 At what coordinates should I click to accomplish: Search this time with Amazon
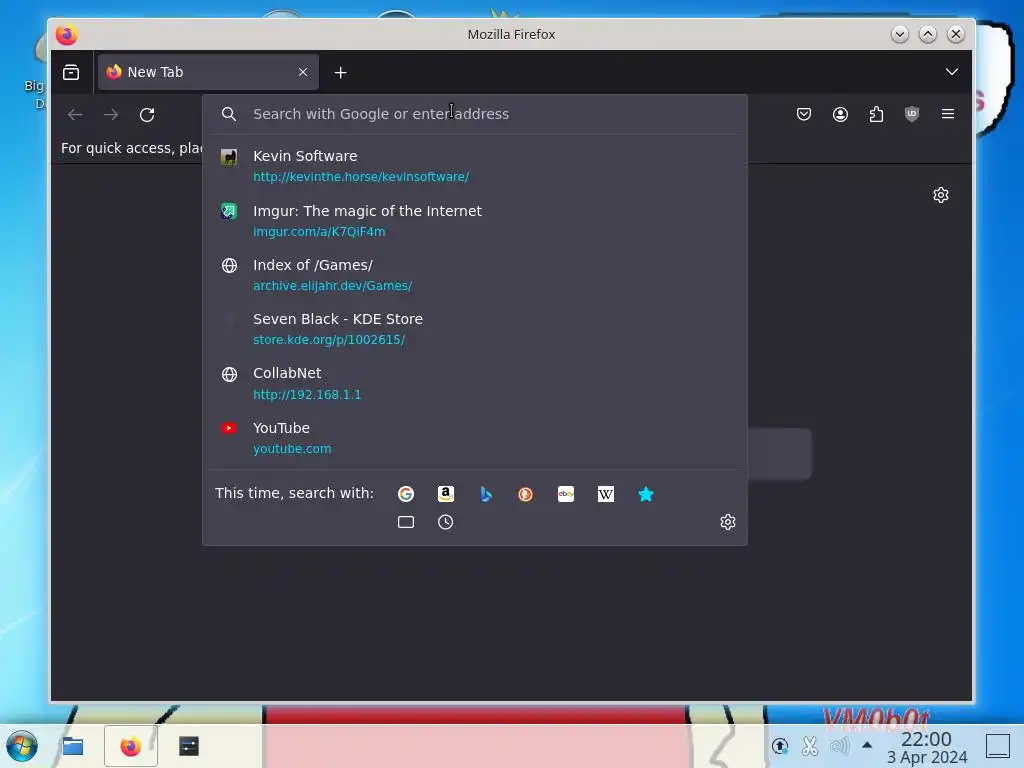(x=445, y=494)
